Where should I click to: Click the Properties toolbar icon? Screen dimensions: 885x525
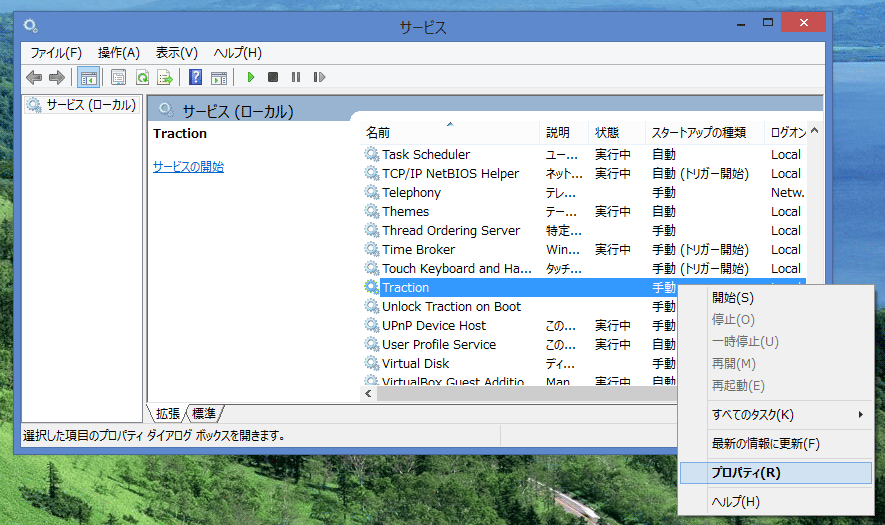pos(119,77)
